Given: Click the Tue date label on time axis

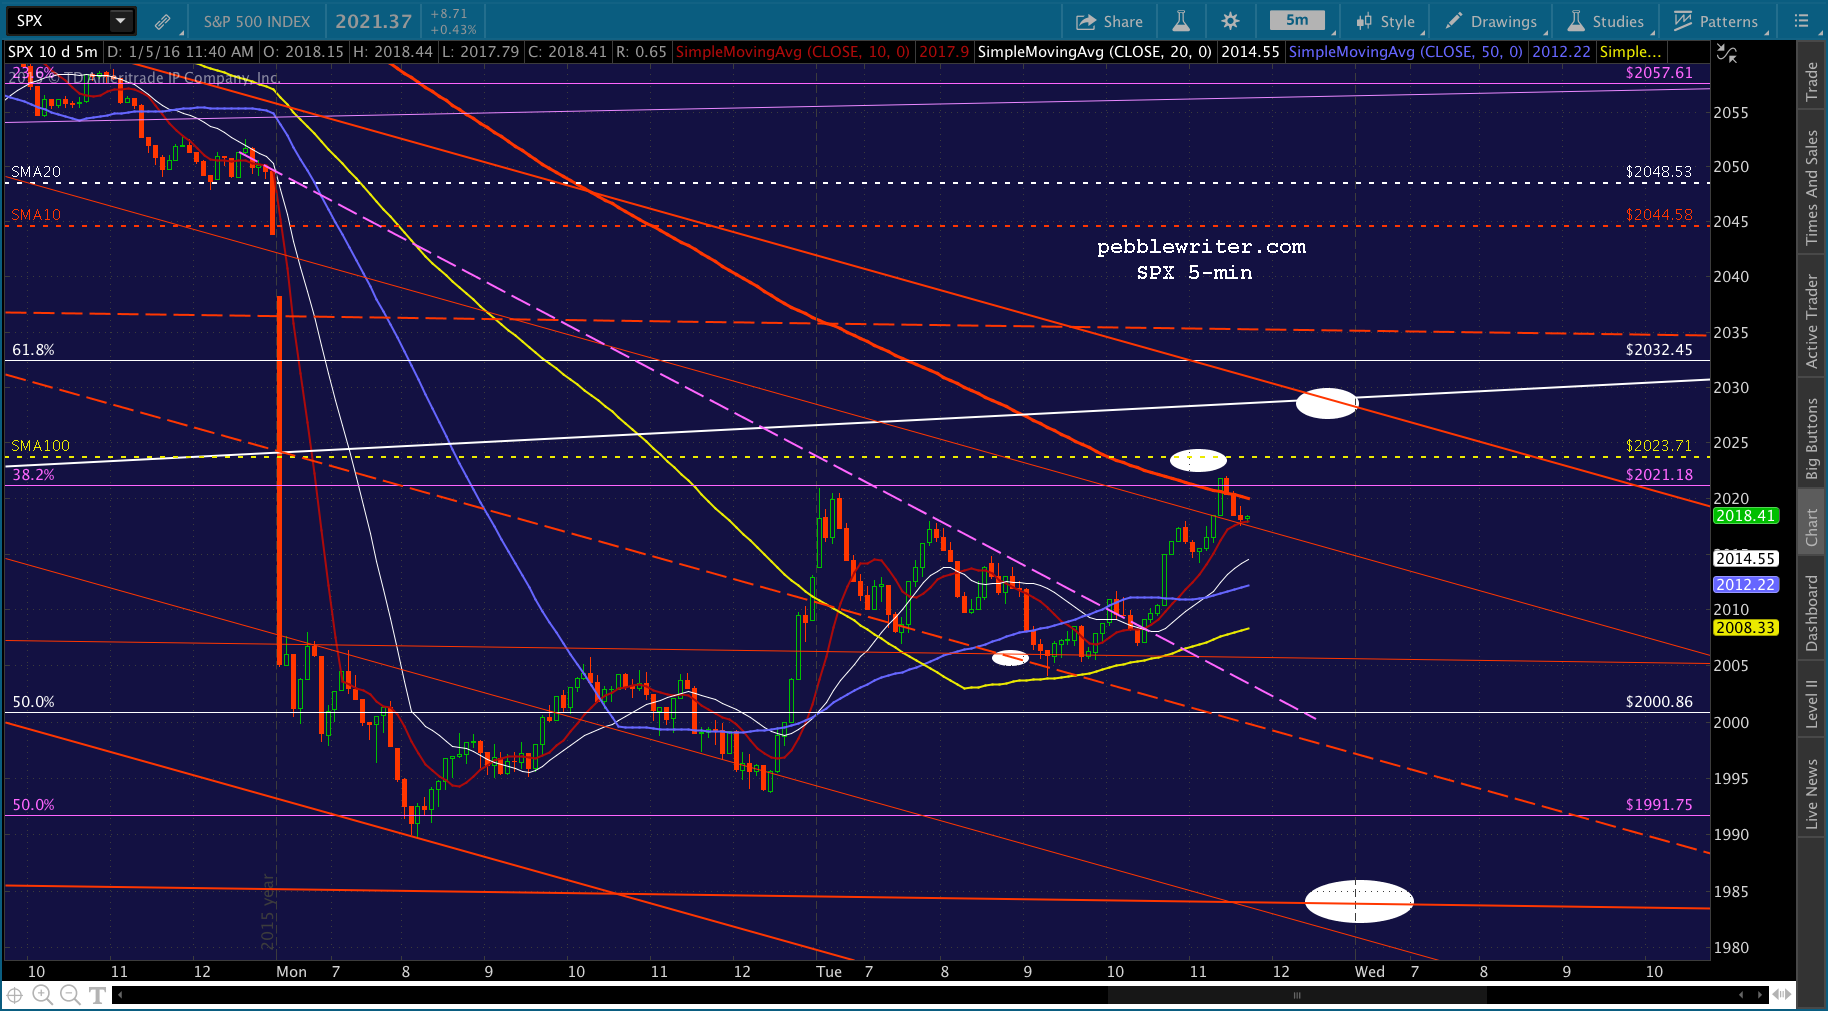Looking at the screenshot, I should (x=829, y=972).
